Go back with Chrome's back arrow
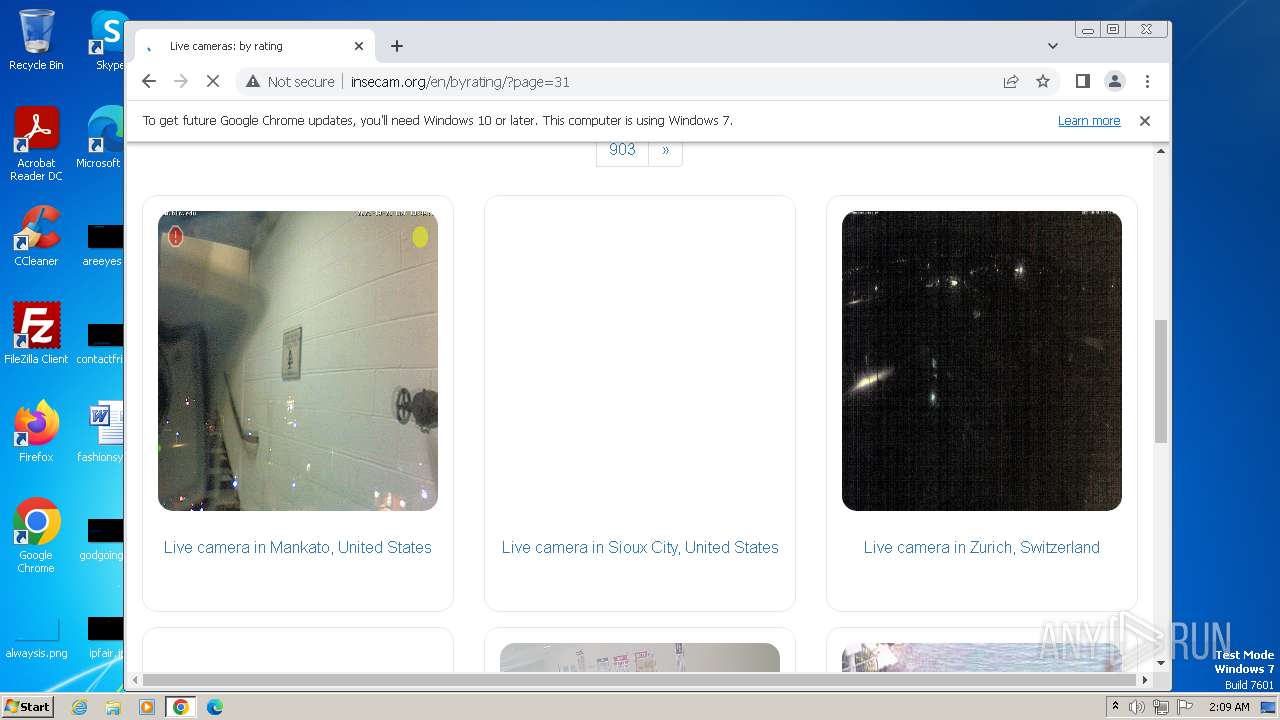 [149, 81]
